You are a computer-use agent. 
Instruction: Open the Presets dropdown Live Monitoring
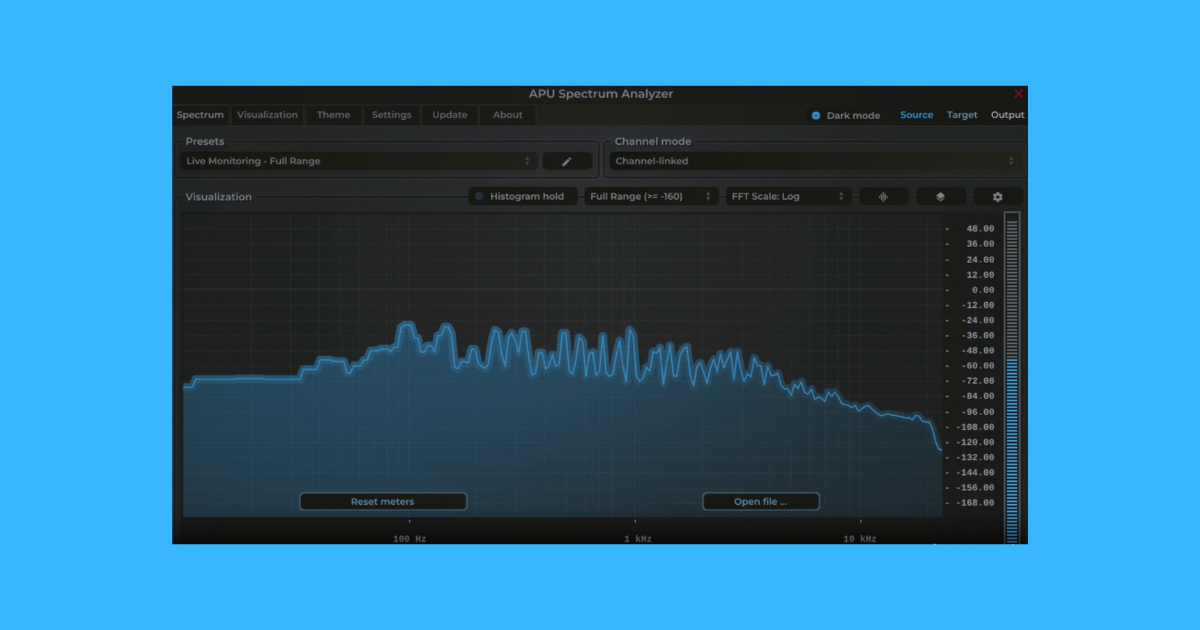point(358,161)
